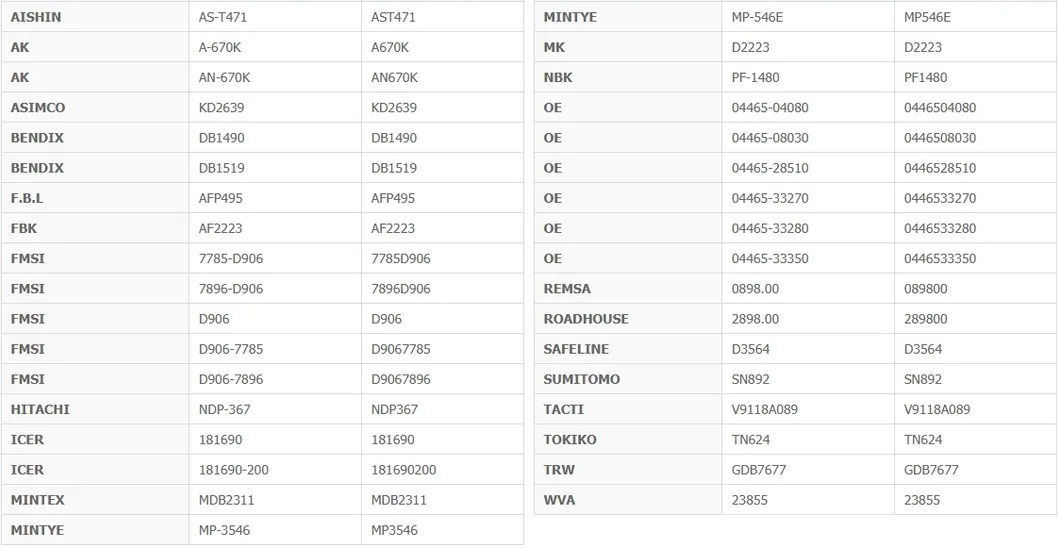Click ICER number 181690-200
The image size is (1058, 548).
point(233,470)
